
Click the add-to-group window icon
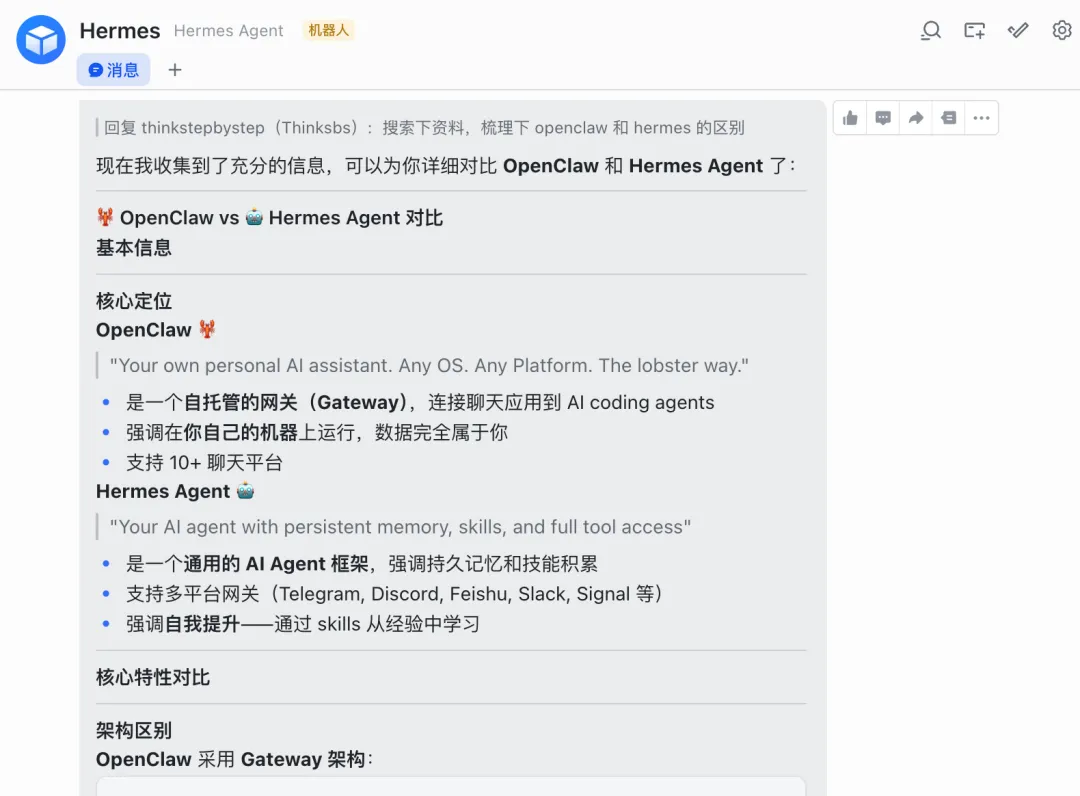click(974, 30)
